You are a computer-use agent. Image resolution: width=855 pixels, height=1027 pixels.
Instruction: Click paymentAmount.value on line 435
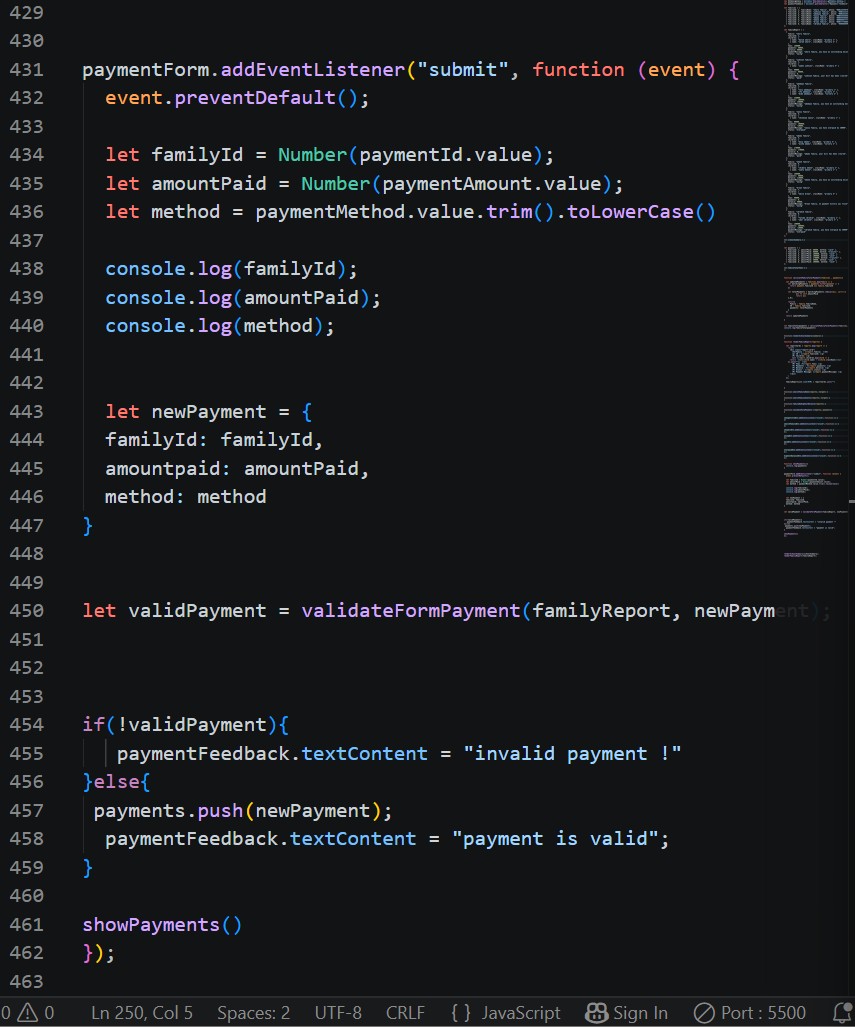[491, 183]
